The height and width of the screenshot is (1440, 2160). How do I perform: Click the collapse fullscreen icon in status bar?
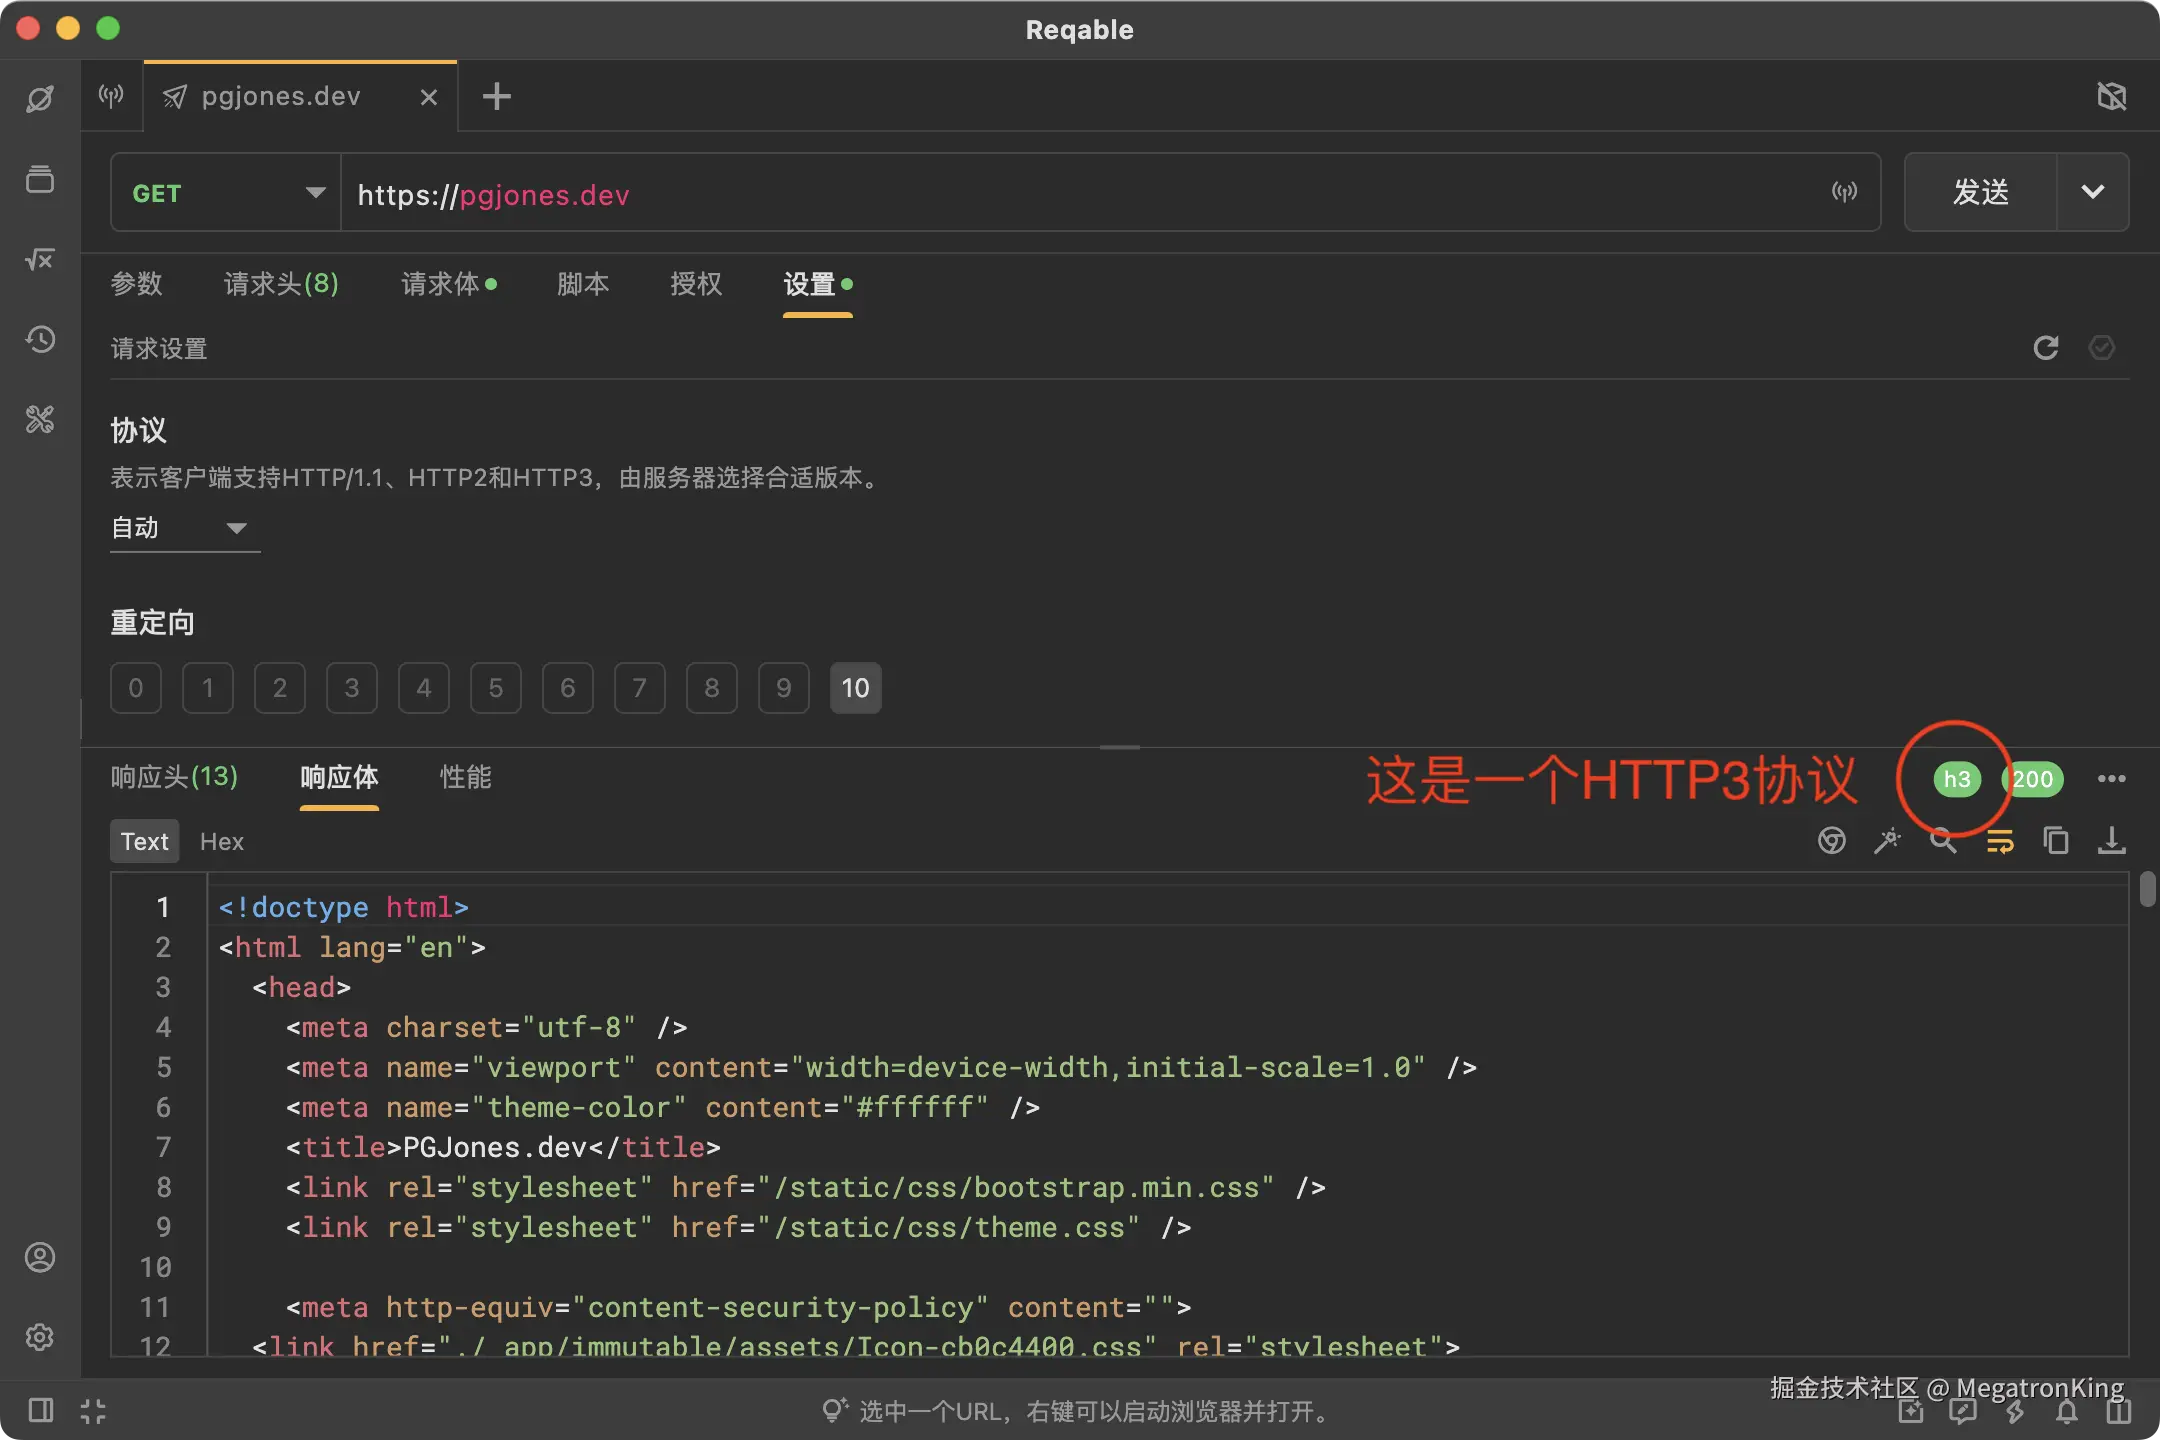pyautogui.click(x=93, y=1411)
